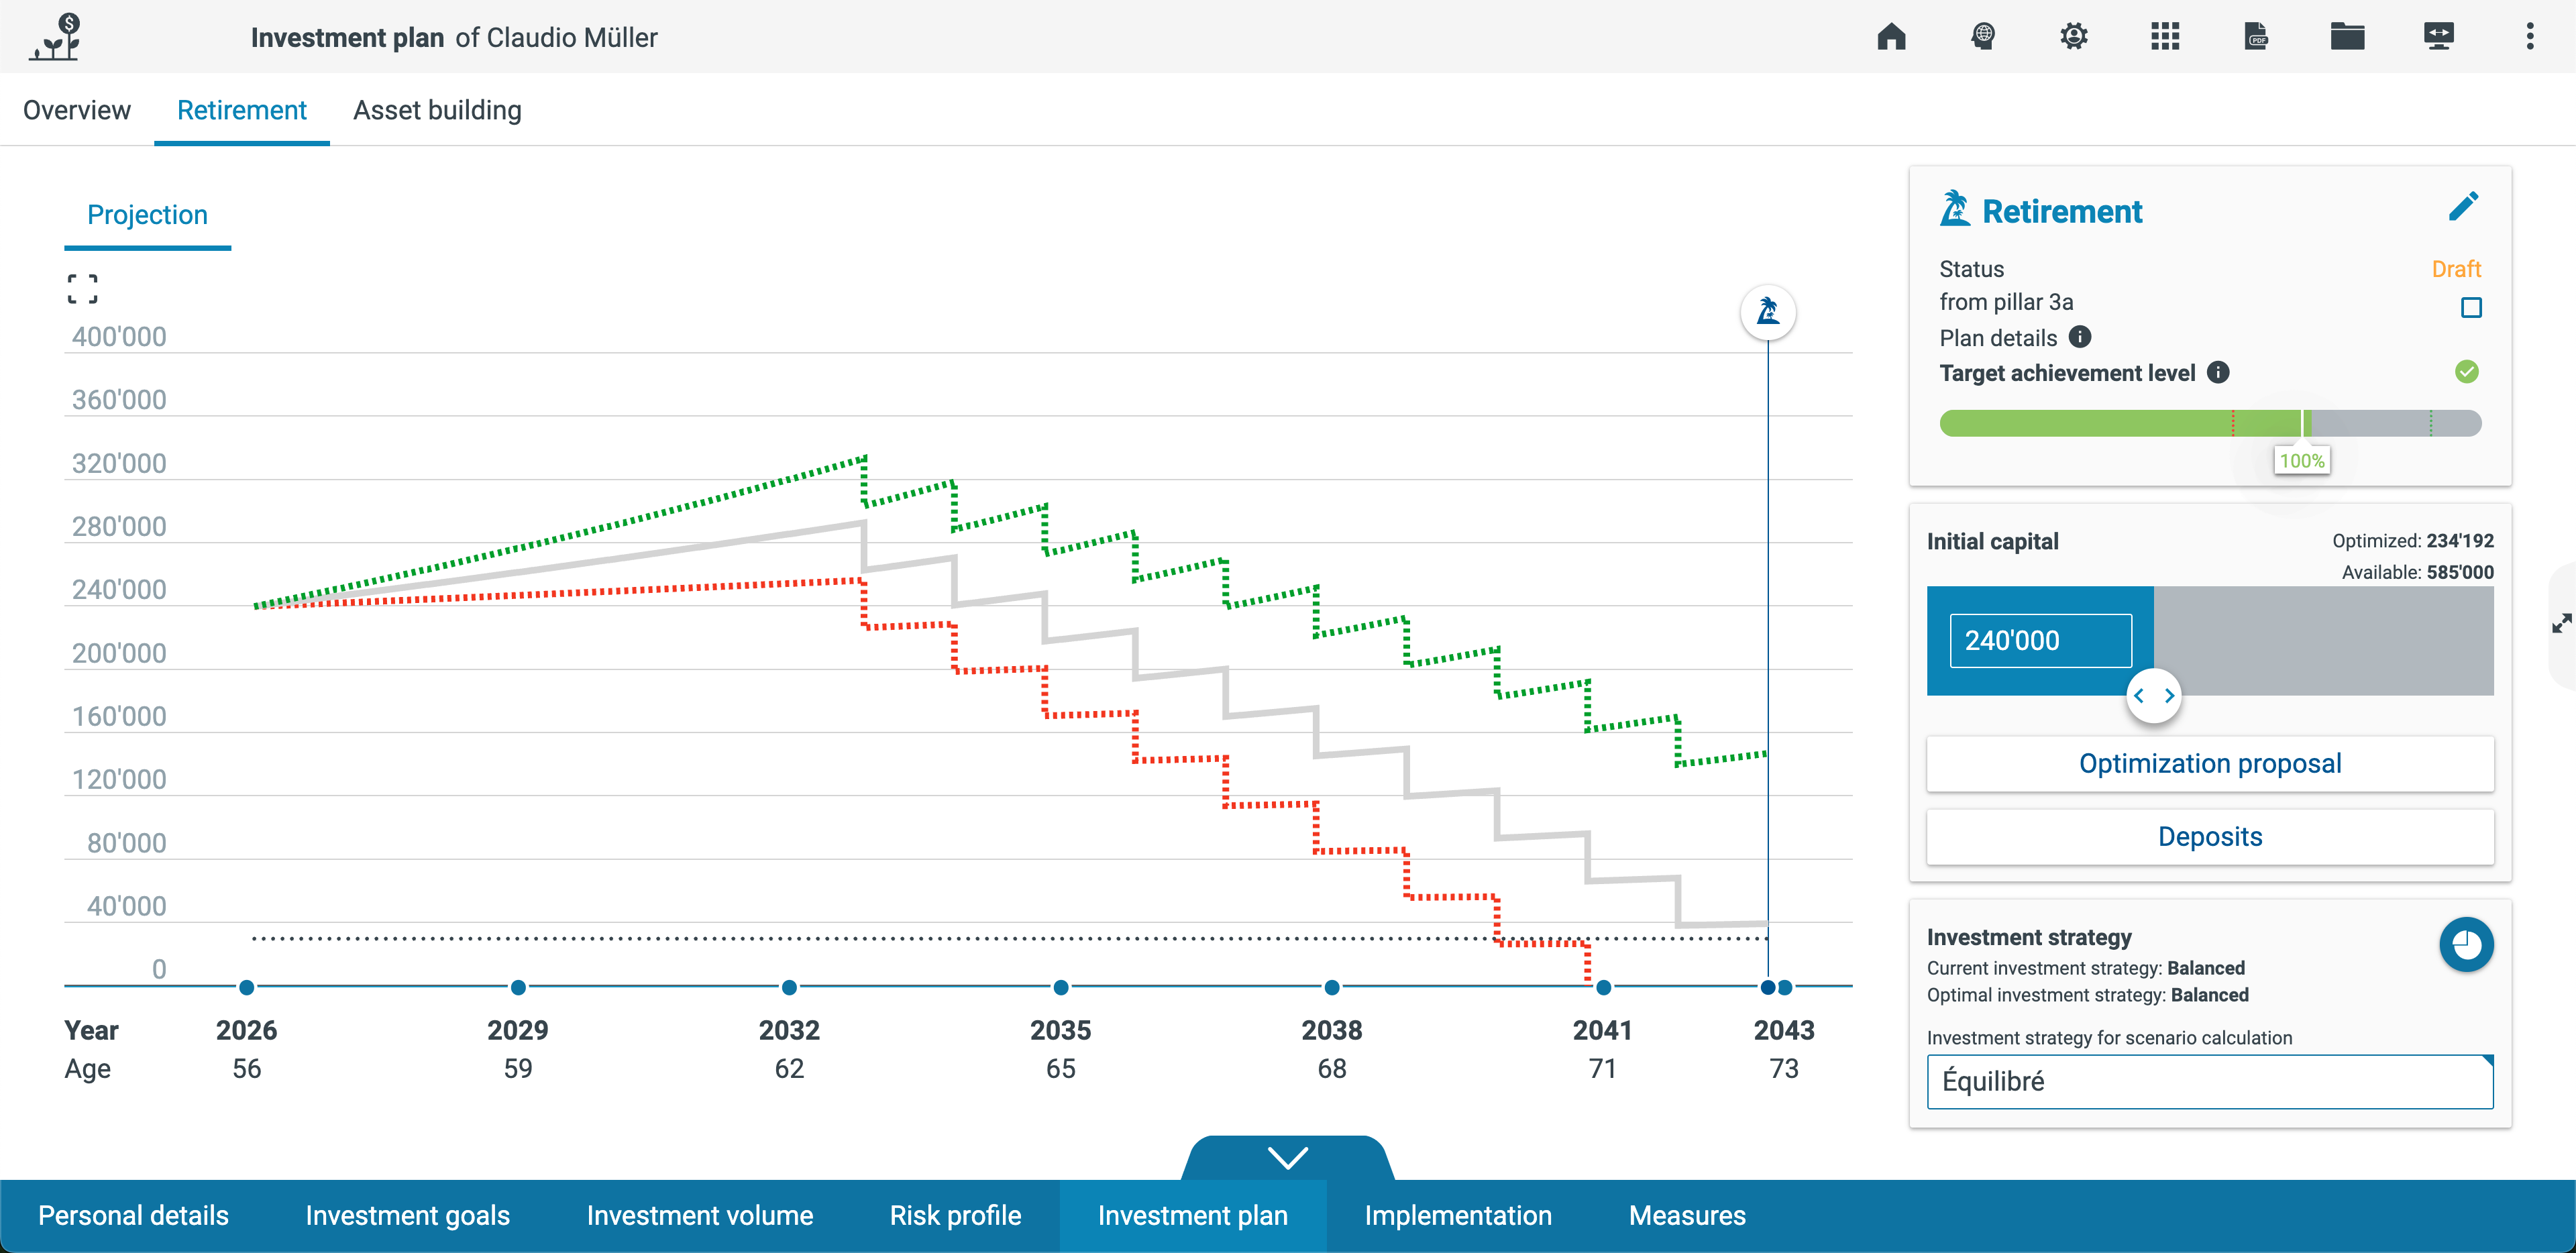Show Plan details info icon
The image size is (2576, 1253).
point(2080,337)
